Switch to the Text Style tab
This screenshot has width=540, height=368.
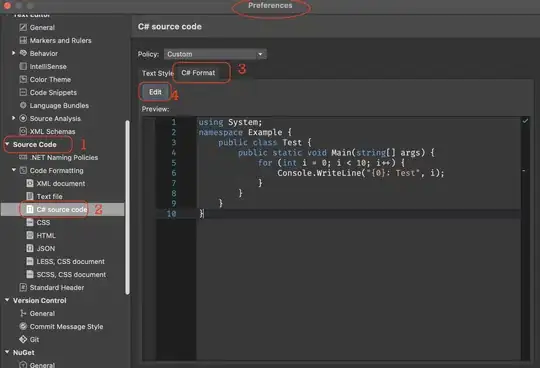(x=158, y=73)
